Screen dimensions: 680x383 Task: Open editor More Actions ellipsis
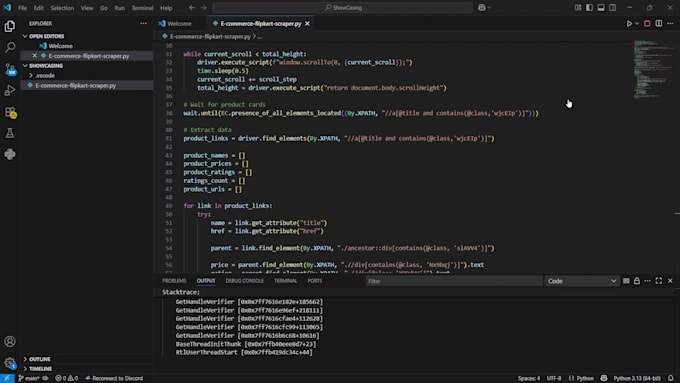(x=670, y=23)
